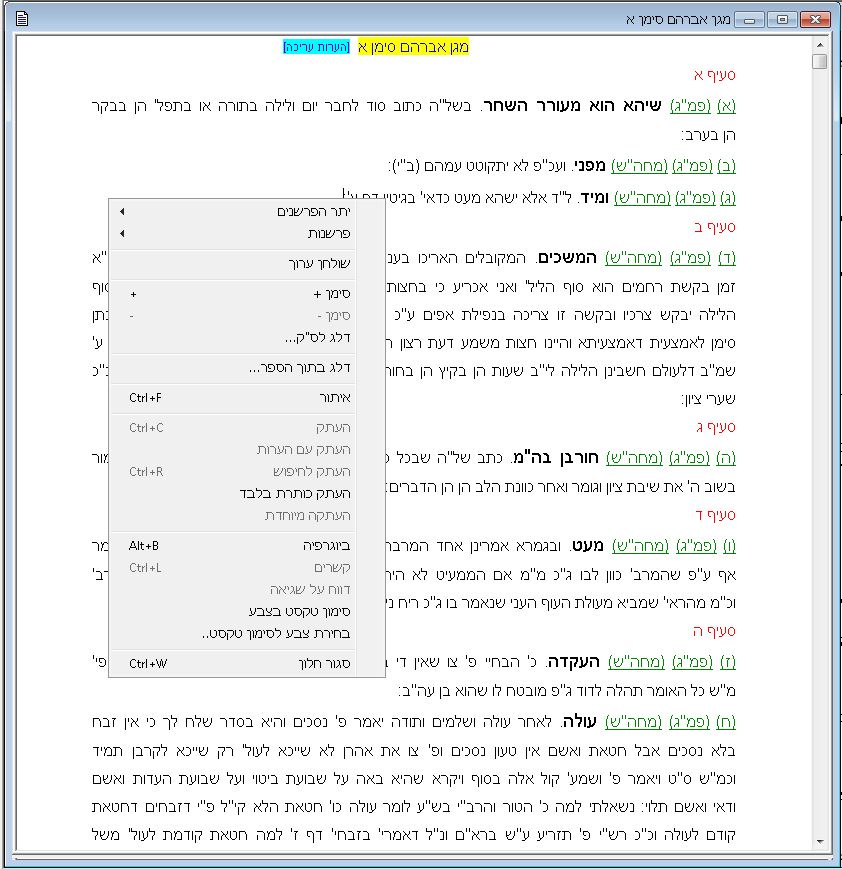Click the red סעיף ג heading

(716, 427)
